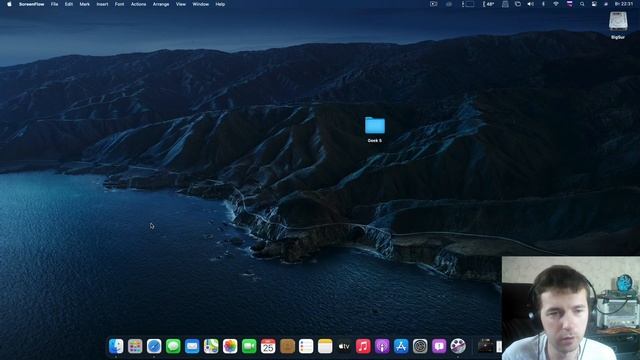
Task: Open Finder from the Dock
Action: pos(116,346)
